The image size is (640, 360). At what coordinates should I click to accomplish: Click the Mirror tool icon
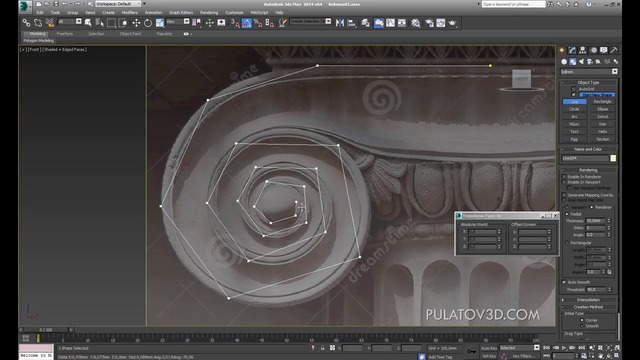[x=340, y=23]
